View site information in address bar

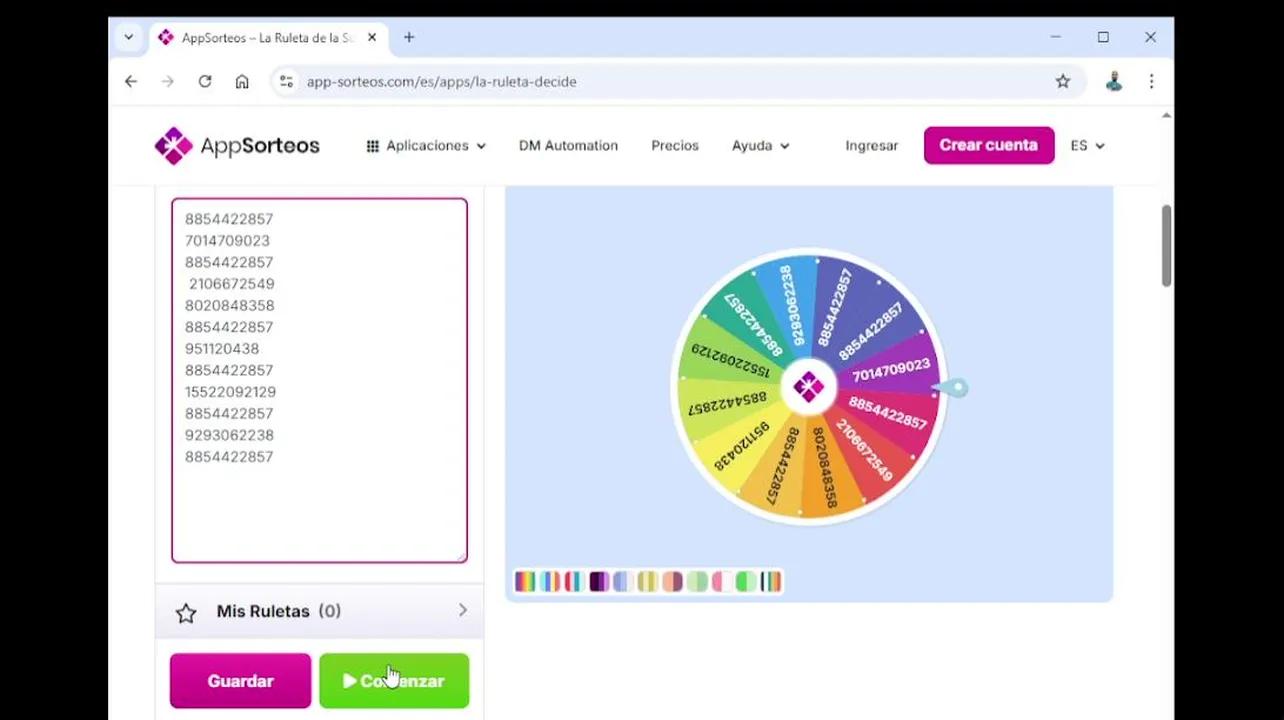(287, 82)
